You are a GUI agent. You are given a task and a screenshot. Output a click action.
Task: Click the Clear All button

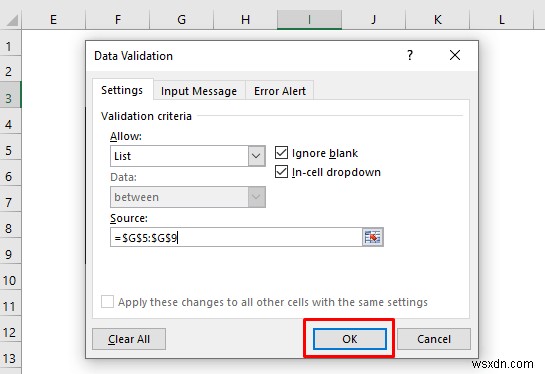click(129, 339)
